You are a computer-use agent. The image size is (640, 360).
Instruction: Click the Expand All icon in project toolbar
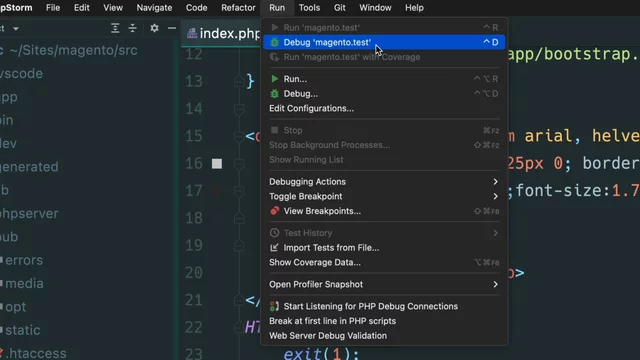115,28
